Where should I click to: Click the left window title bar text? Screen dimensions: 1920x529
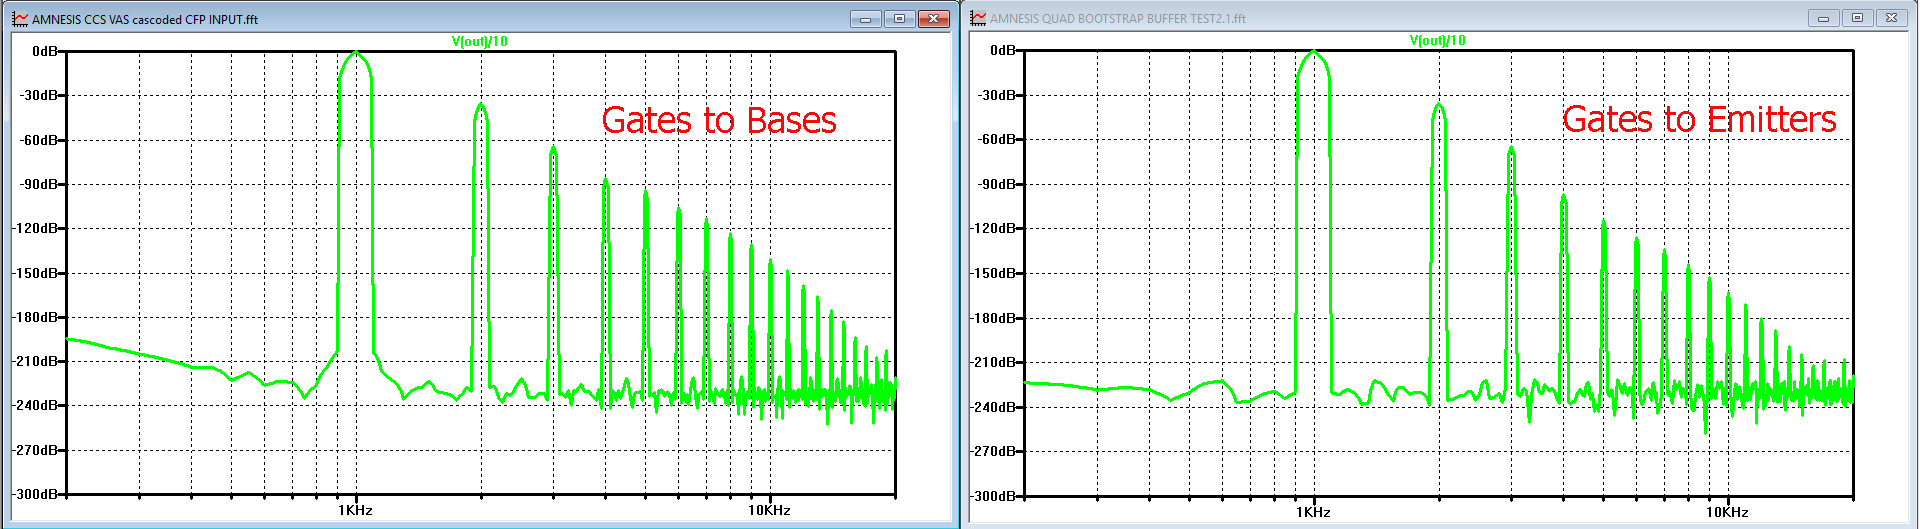pos(145,19)
